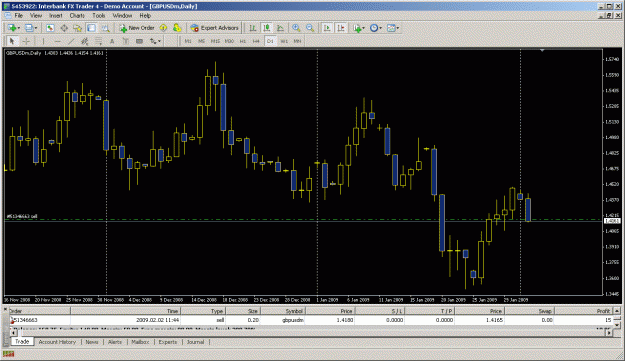Select the Horizontal Line drawing tool
This screenshot has width=625, height=361.
(x=57, y=41)
